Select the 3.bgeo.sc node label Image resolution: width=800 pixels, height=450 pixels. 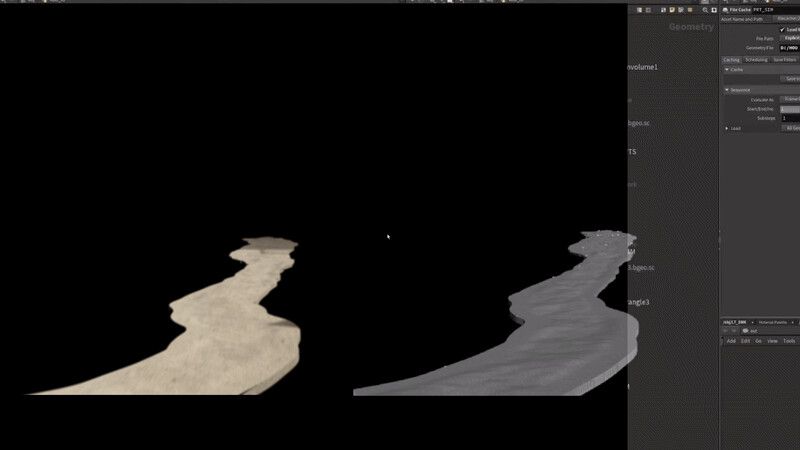point(641,267)
